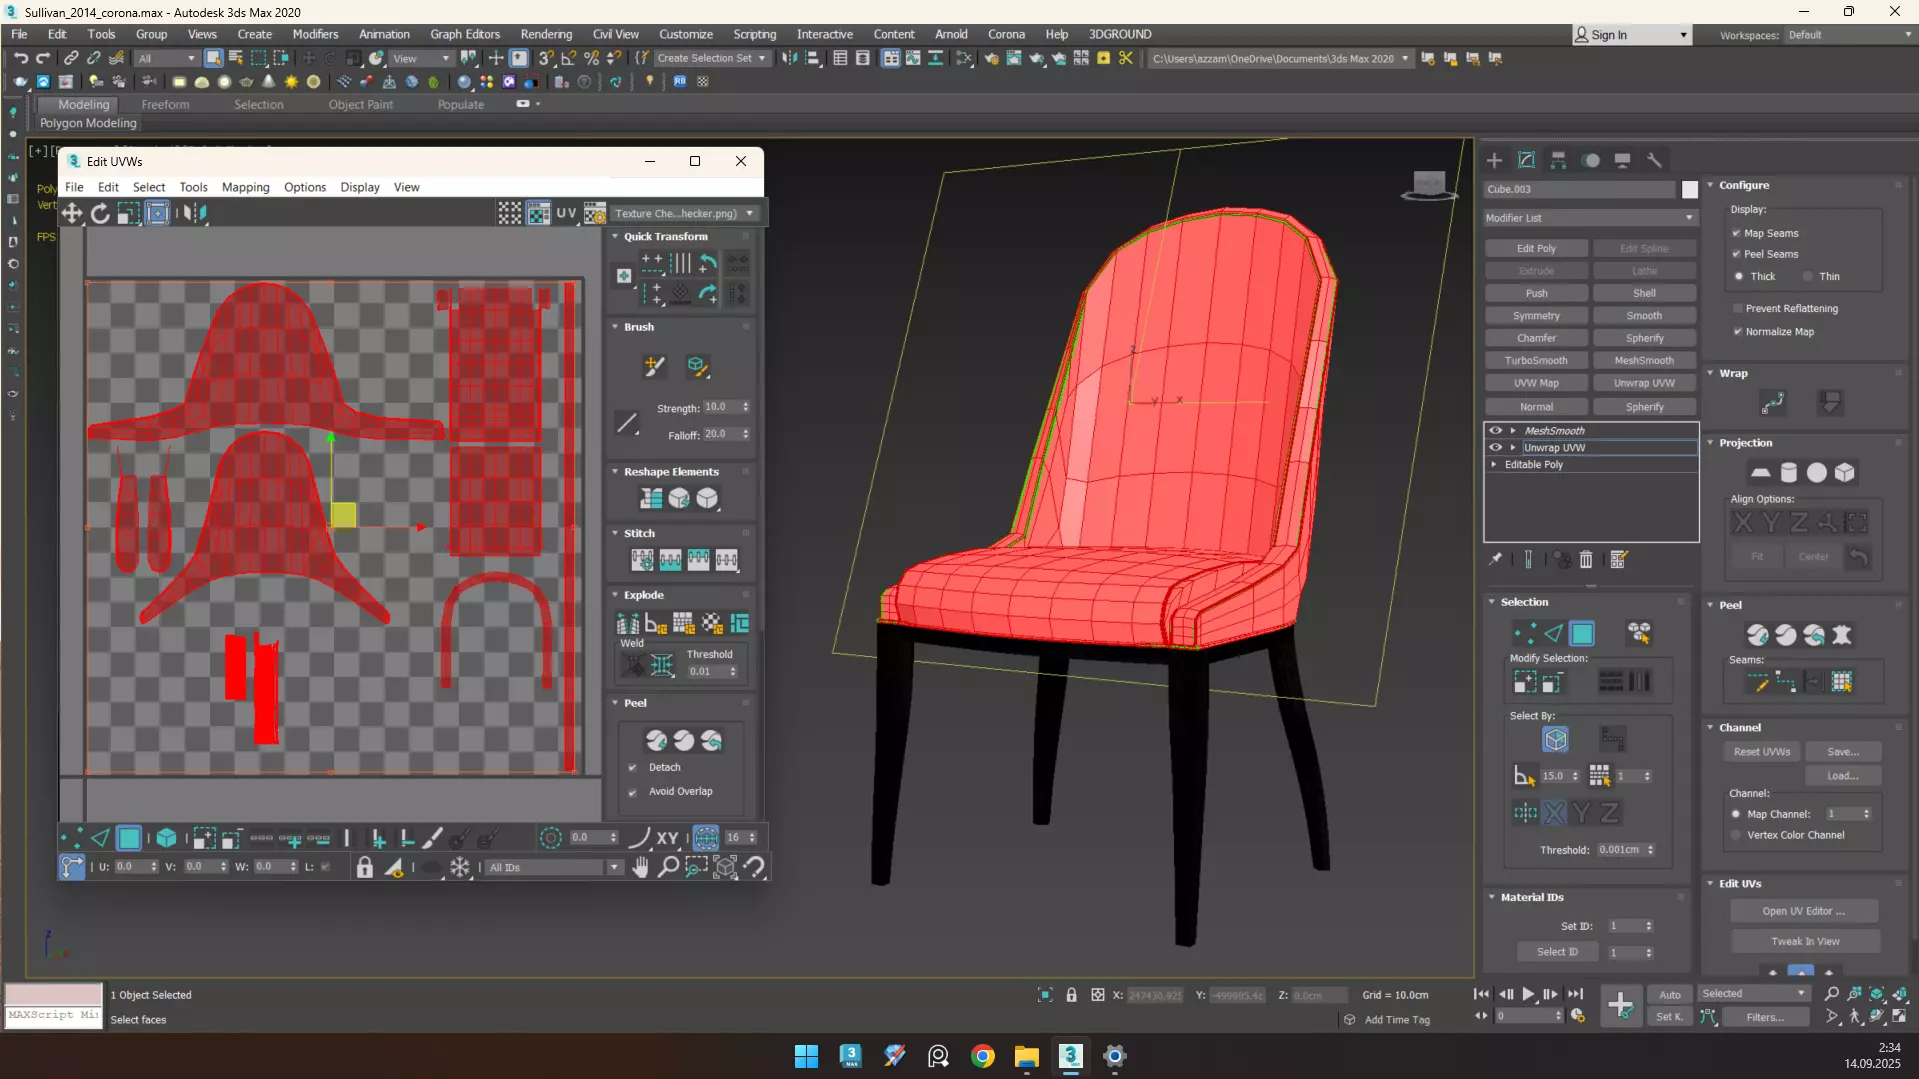
Task: Switch to the Object Paint ribbon tab
Action: [x=360, y=104]
